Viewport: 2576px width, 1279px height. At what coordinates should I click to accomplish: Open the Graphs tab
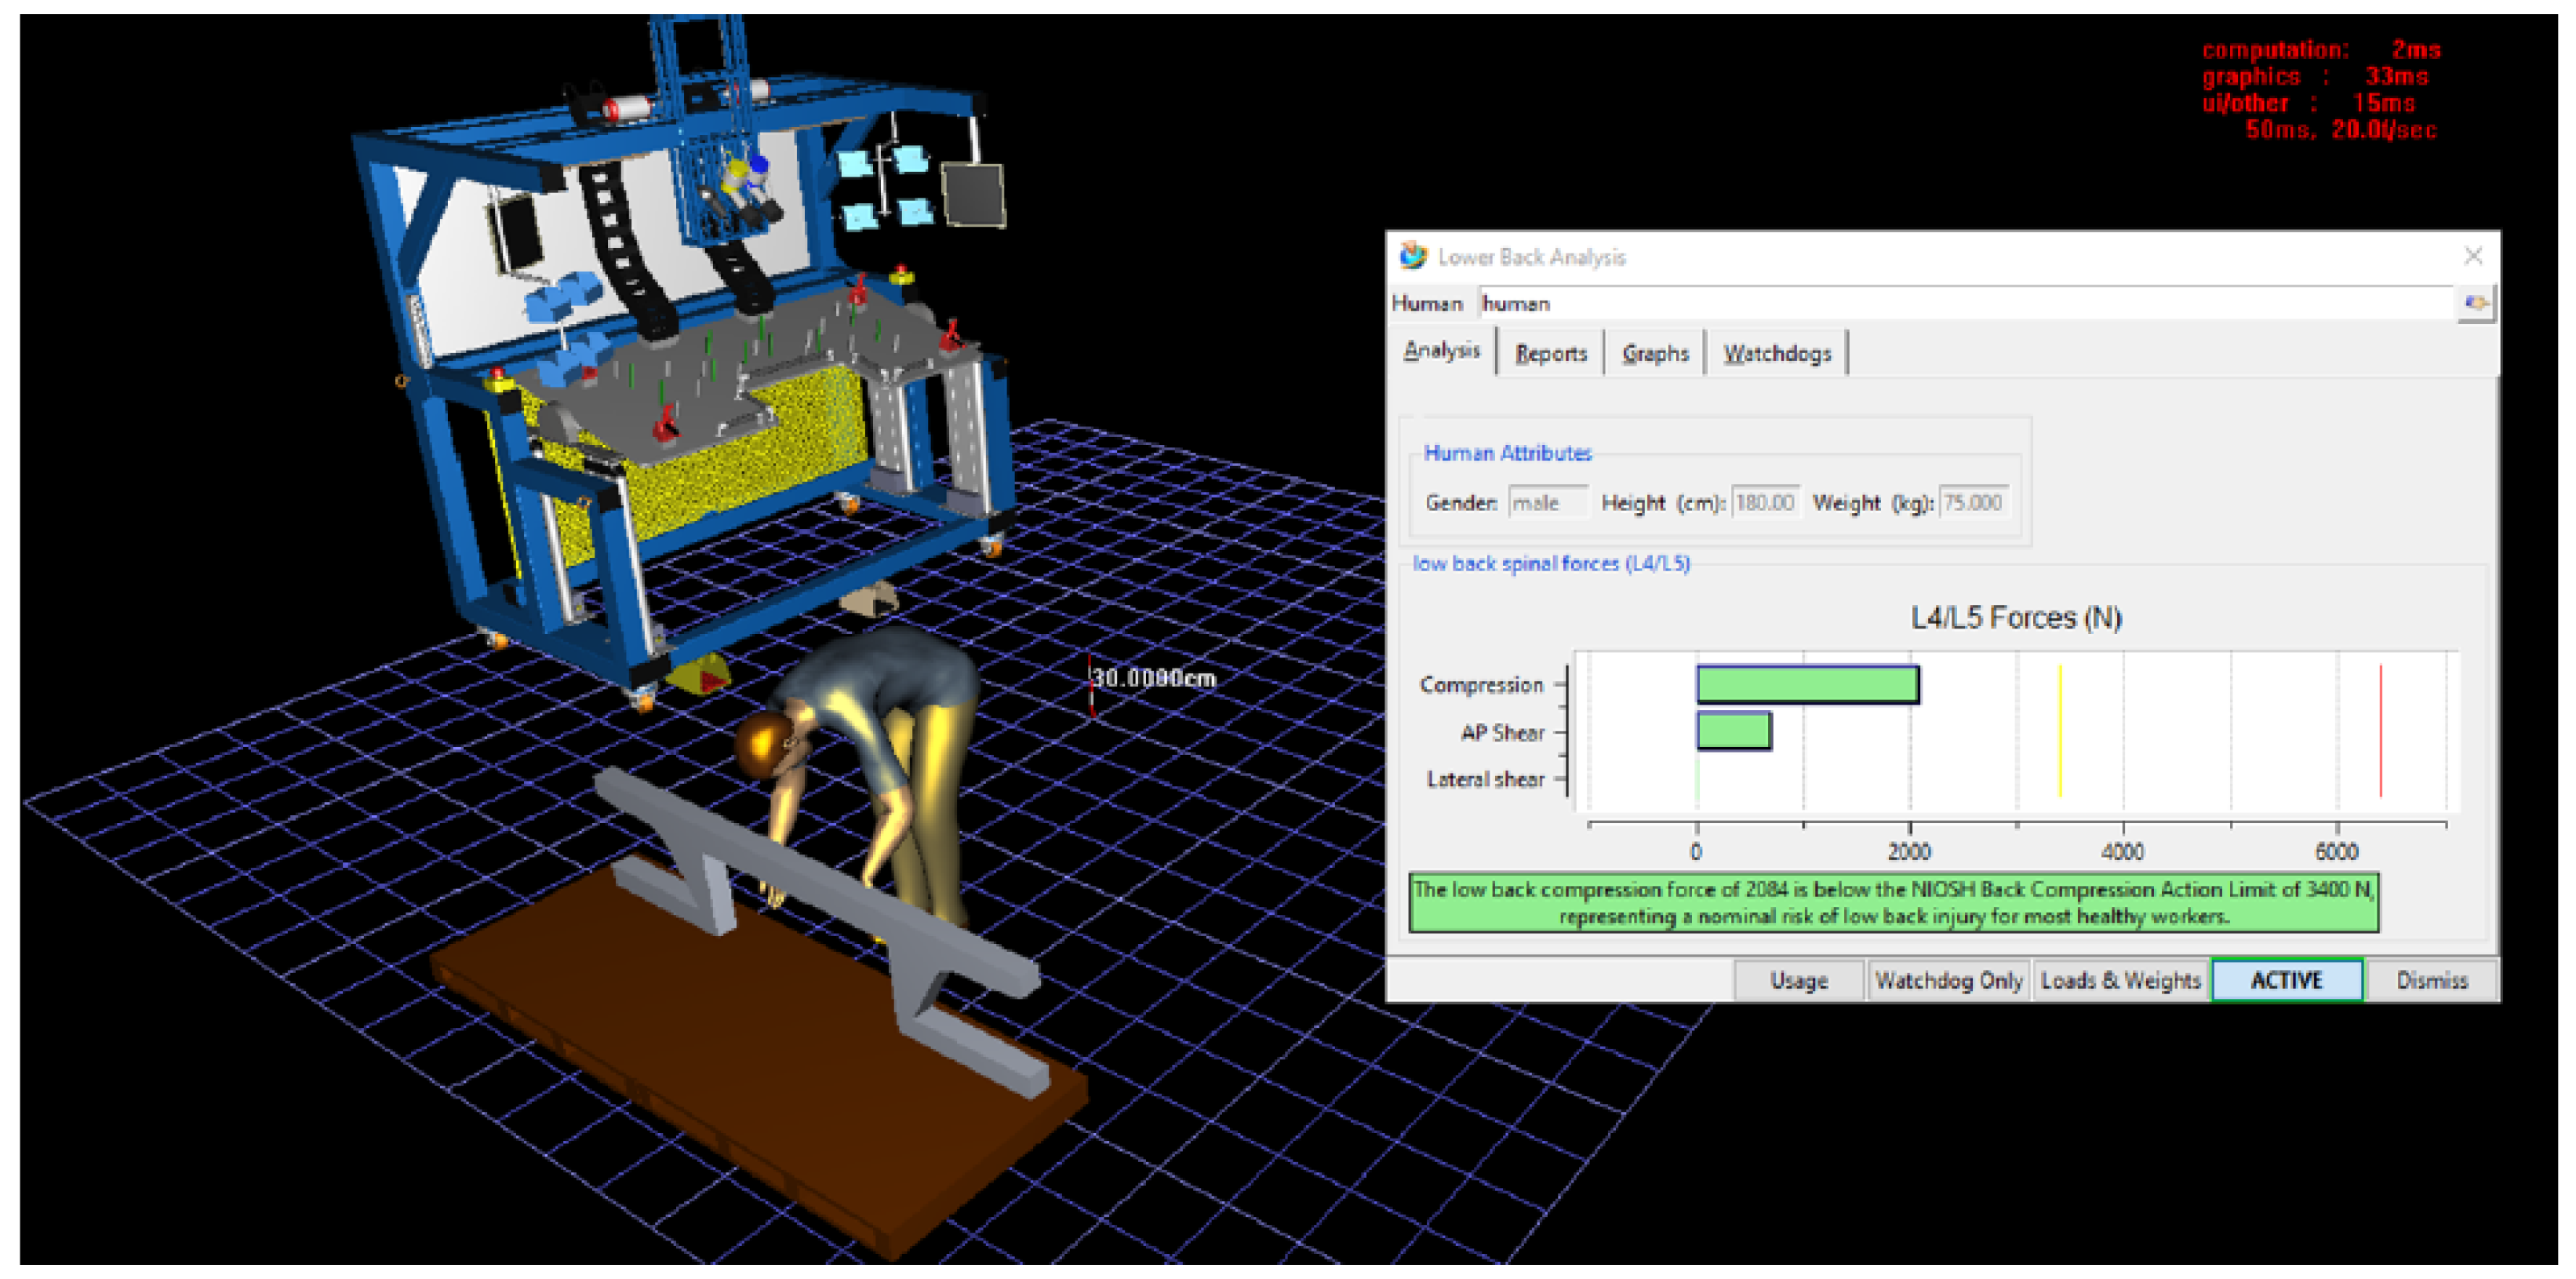pyautogui.click(x=1655, y=353)
